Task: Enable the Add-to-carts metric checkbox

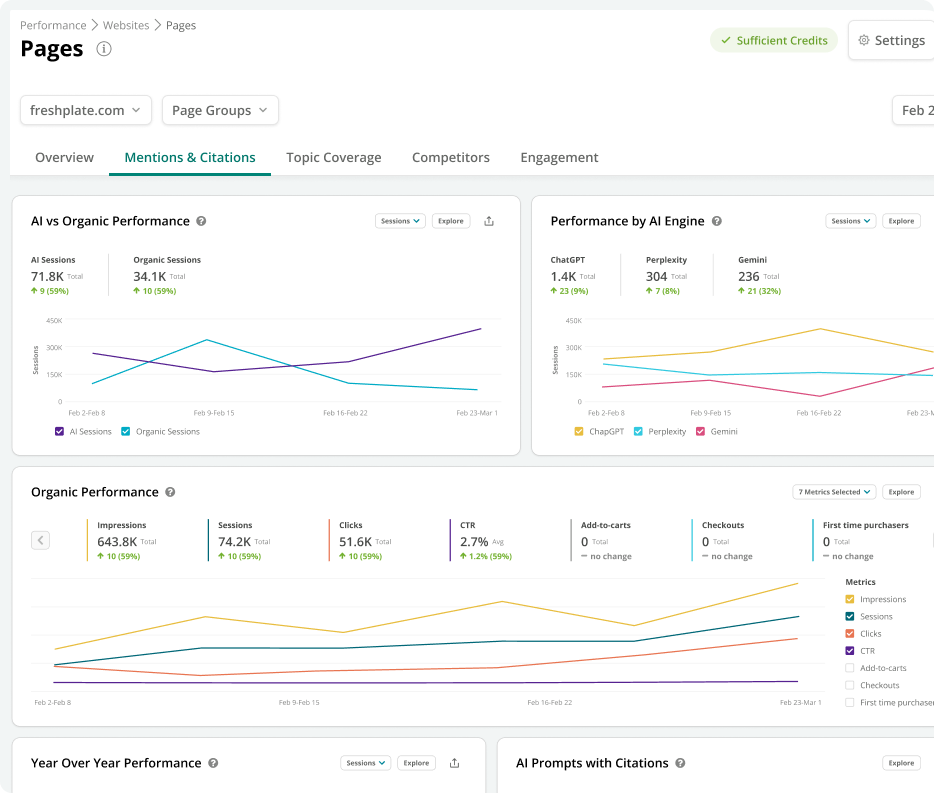Action: 850,668
